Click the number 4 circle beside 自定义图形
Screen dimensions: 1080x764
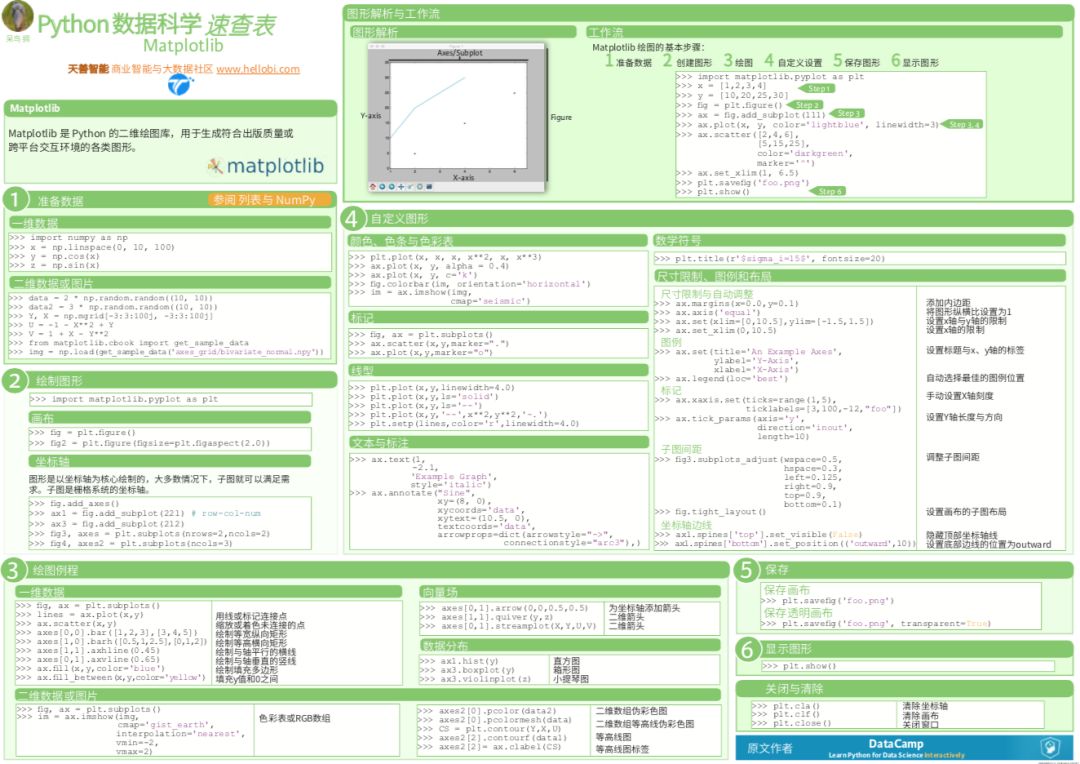pos(353,218)
